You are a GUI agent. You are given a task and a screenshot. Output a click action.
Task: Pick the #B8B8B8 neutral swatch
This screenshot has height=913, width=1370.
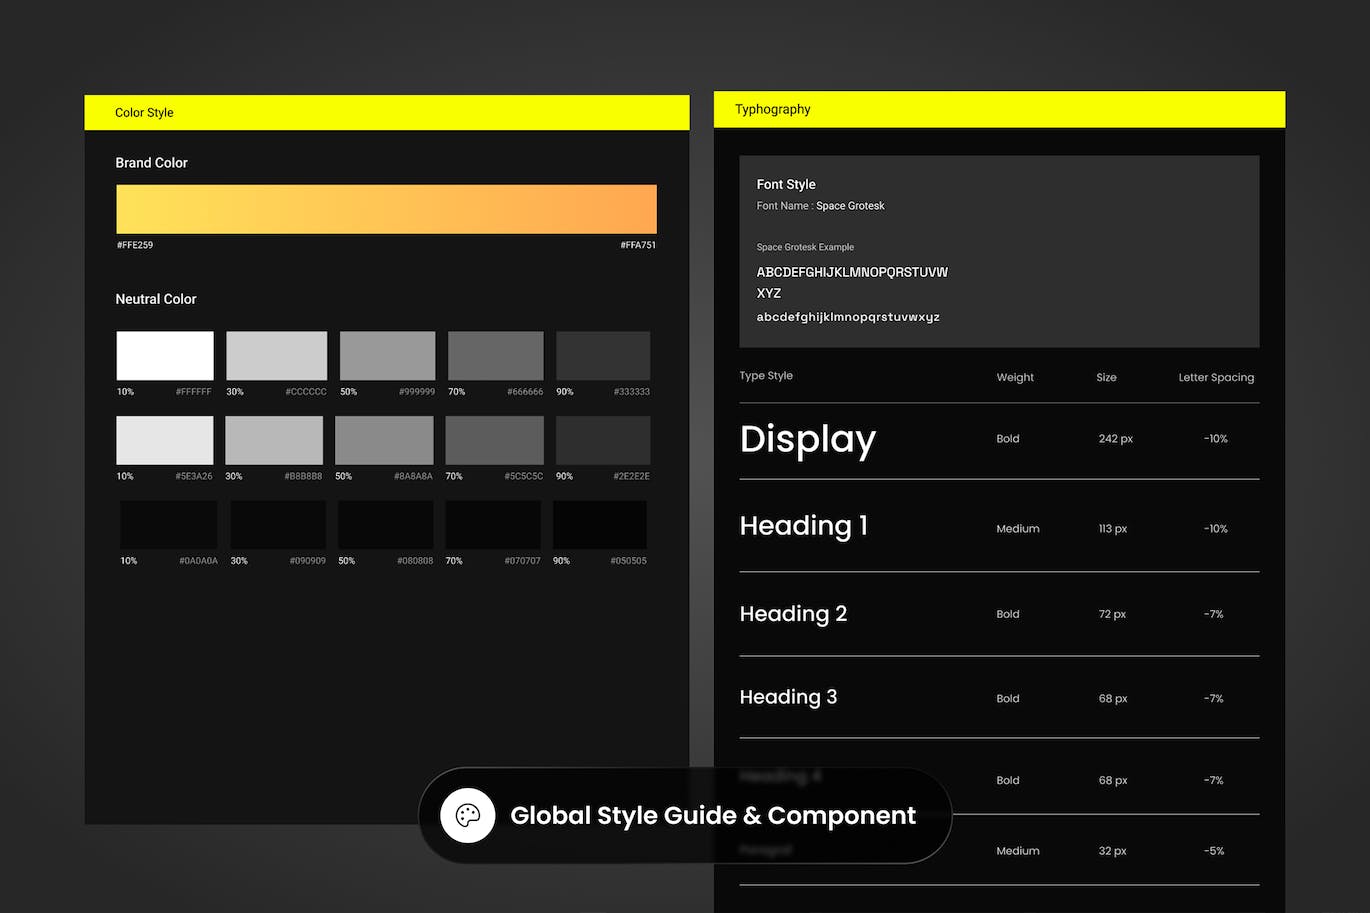274,441
